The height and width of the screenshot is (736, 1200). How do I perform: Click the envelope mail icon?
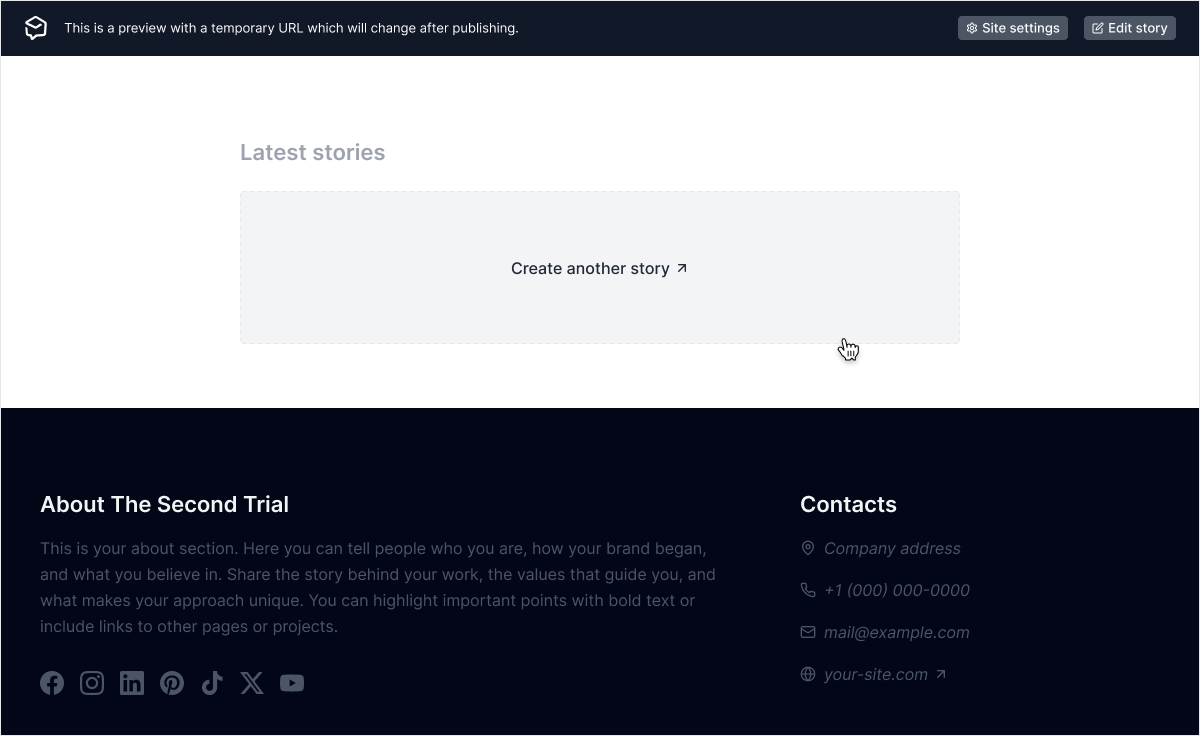[808, 632]
